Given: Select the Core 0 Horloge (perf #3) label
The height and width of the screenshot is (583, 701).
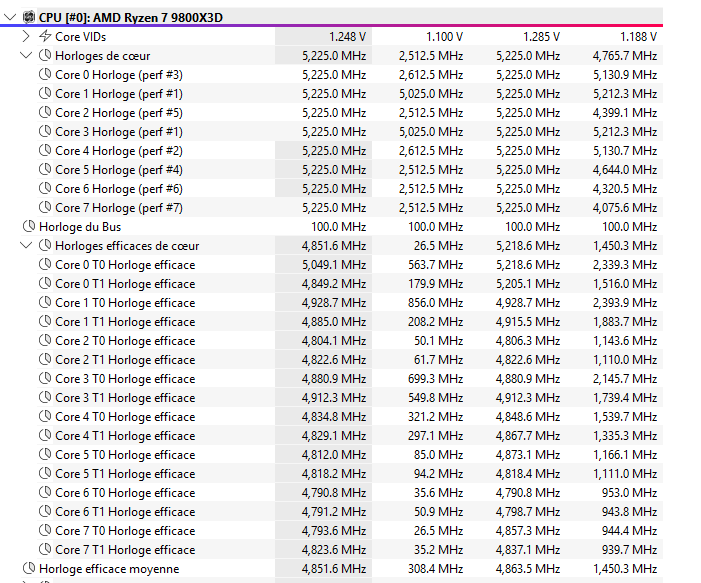Looking at the screenshot, I should (119, 75).
